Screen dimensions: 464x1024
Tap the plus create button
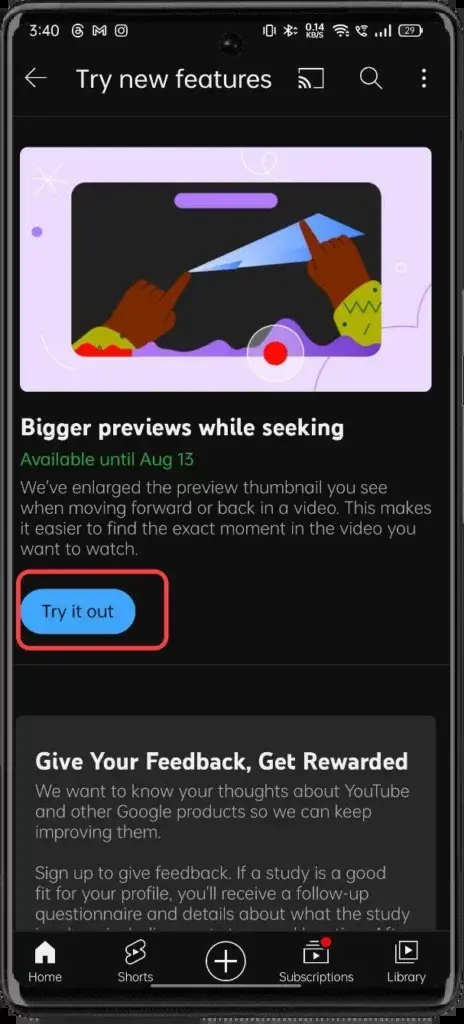coord(225,961)
